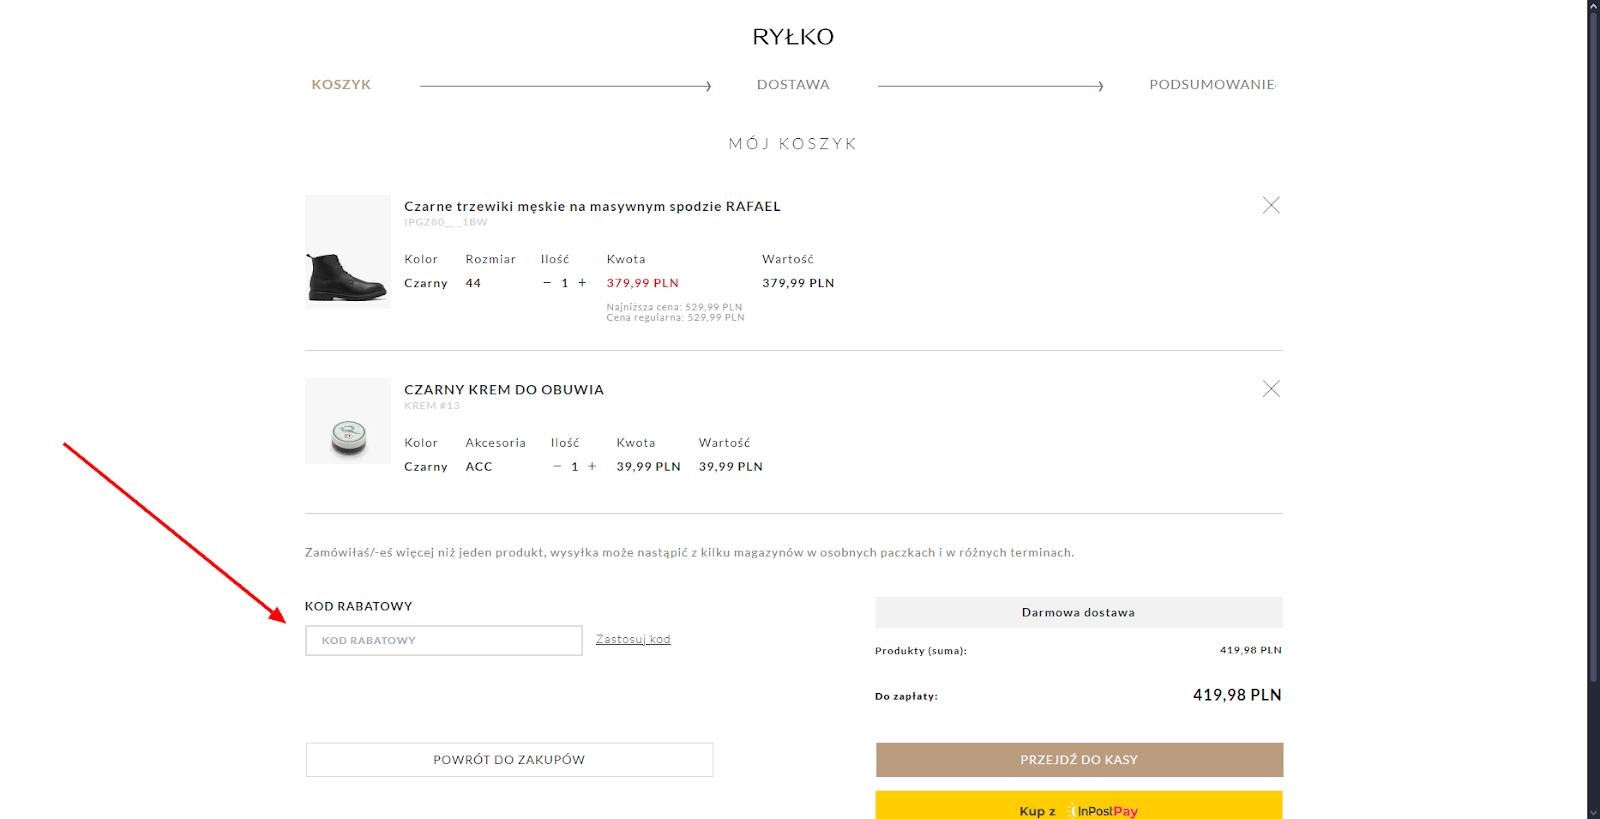Open CZARNY KREM DO OBUWIA product title
This screenshot has width=1600, height=819.
(504, 390)
